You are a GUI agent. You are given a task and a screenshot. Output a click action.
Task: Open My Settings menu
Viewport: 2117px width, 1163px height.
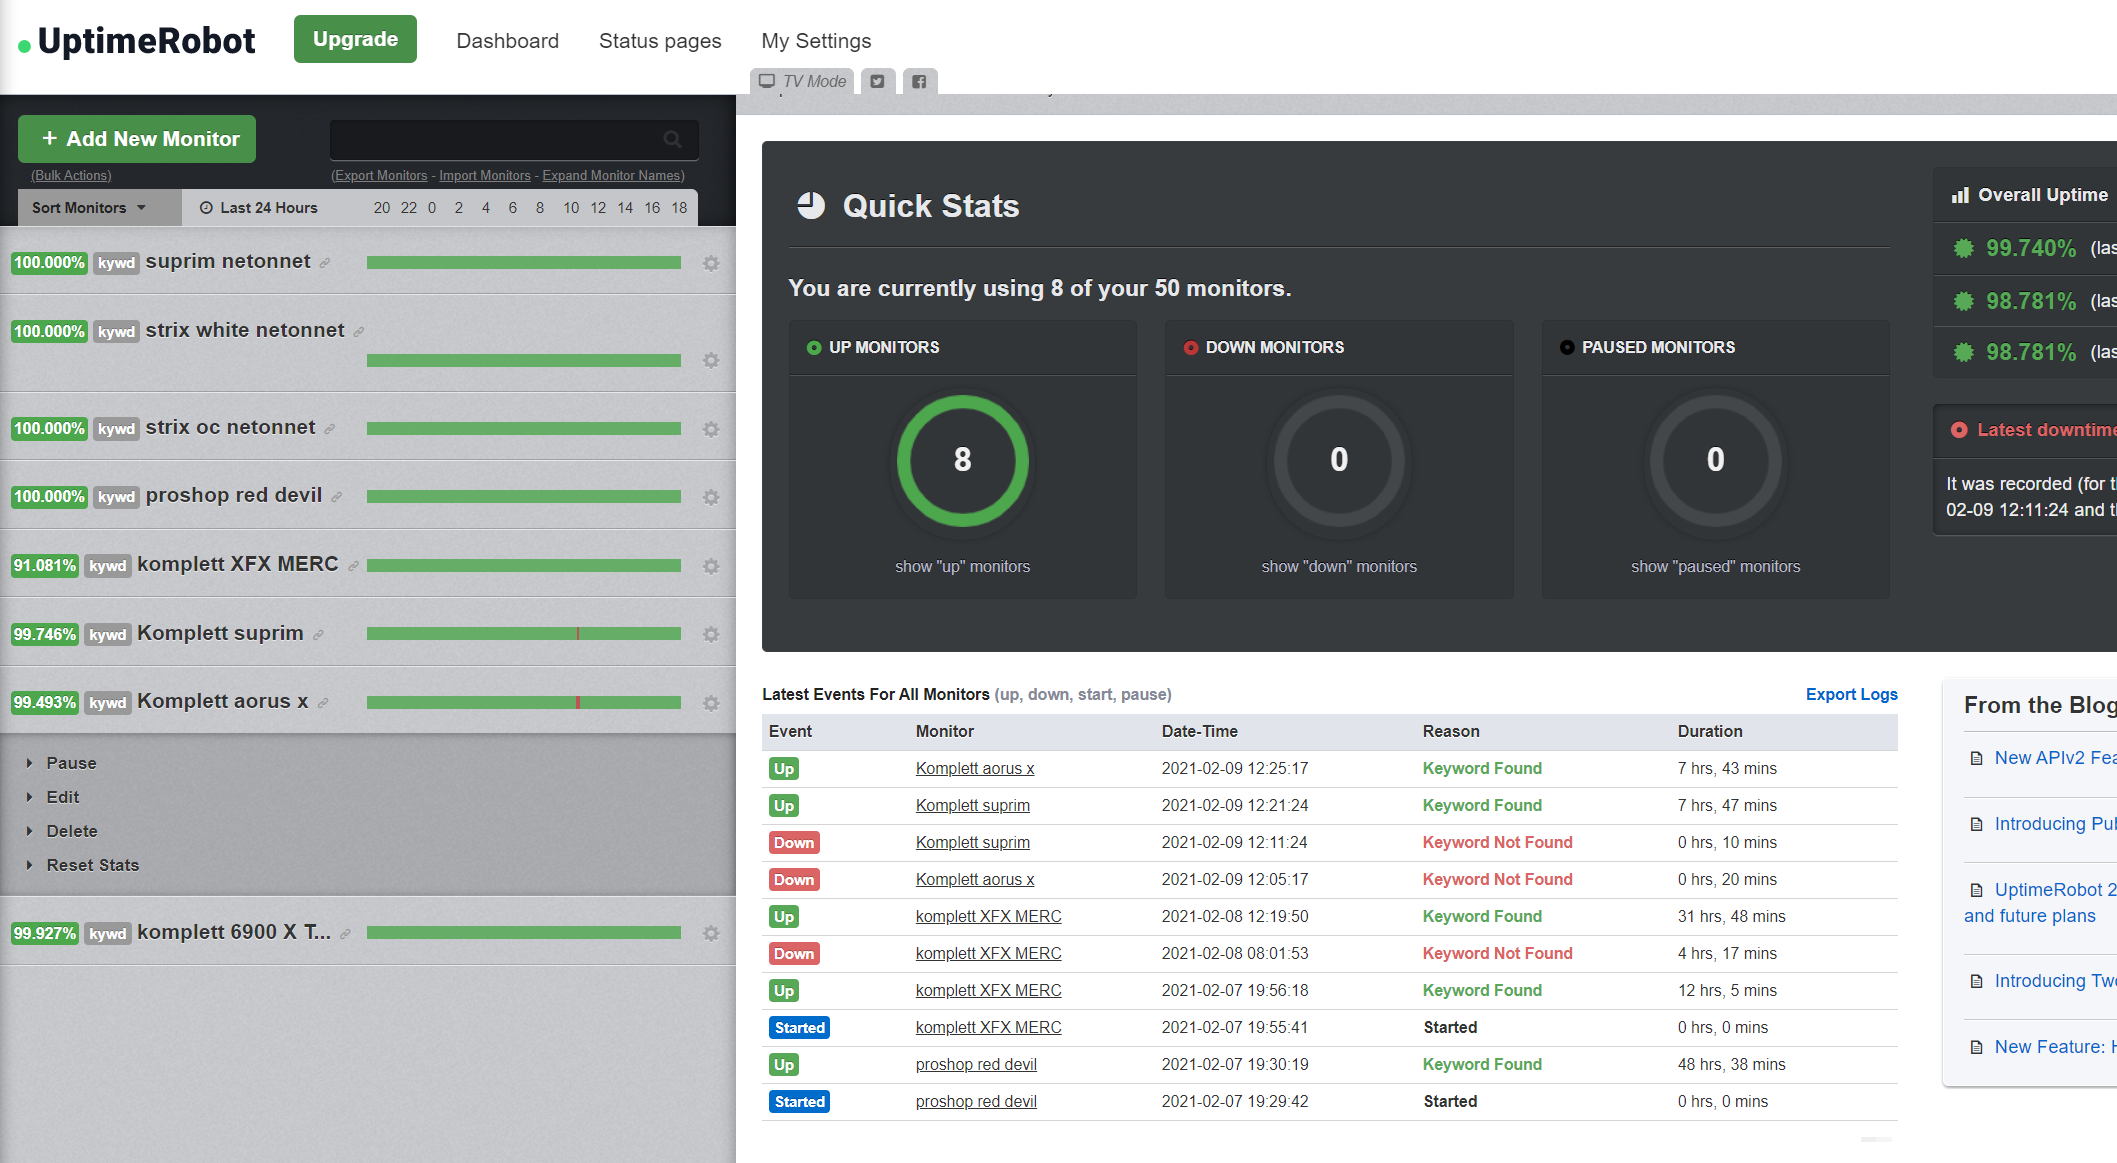point(816,41)
